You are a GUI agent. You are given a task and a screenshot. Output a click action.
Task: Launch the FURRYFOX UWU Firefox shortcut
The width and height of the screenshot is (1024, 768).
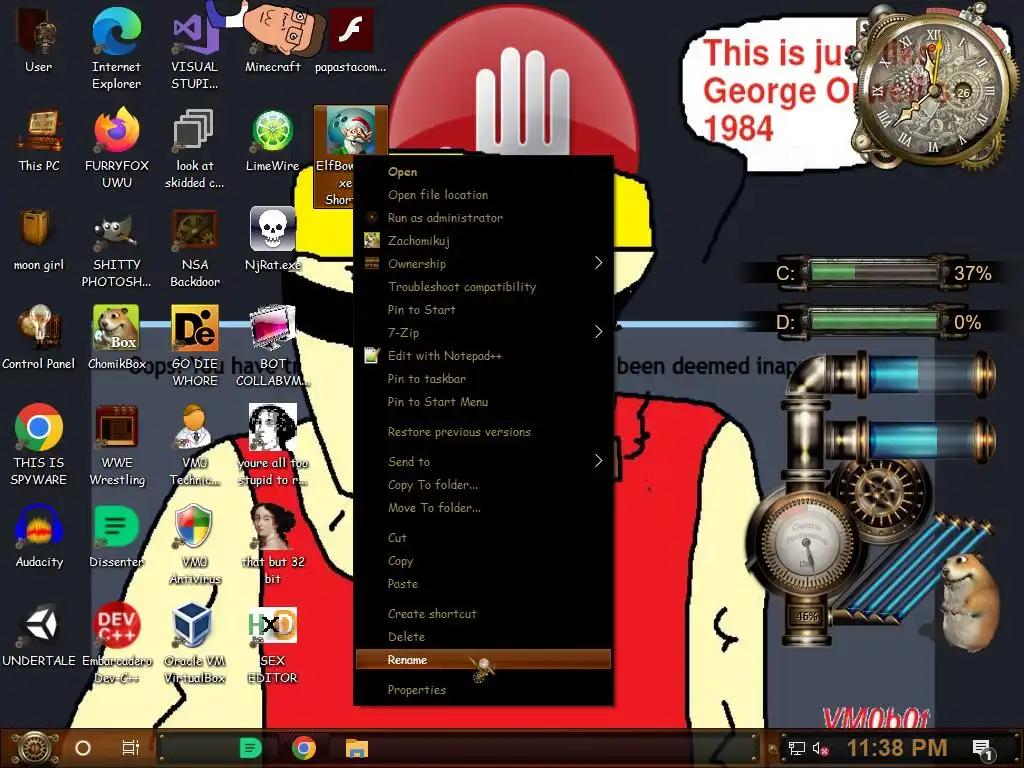click(x=116, y=148)
